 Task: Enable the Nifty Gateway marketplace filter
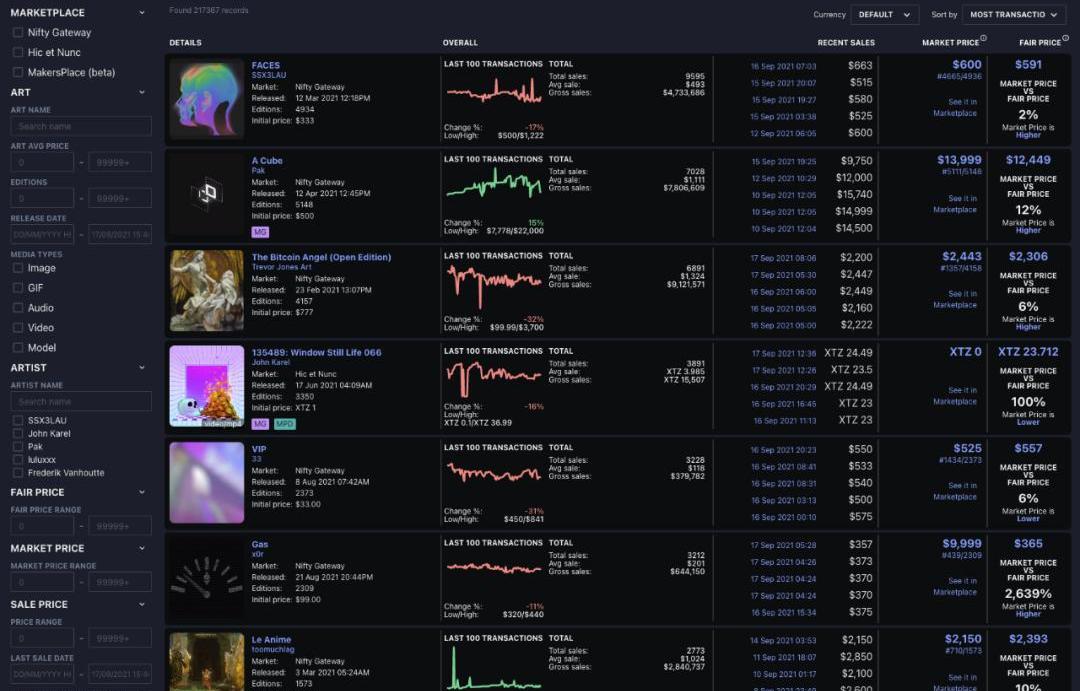click(x=18, y=32)
